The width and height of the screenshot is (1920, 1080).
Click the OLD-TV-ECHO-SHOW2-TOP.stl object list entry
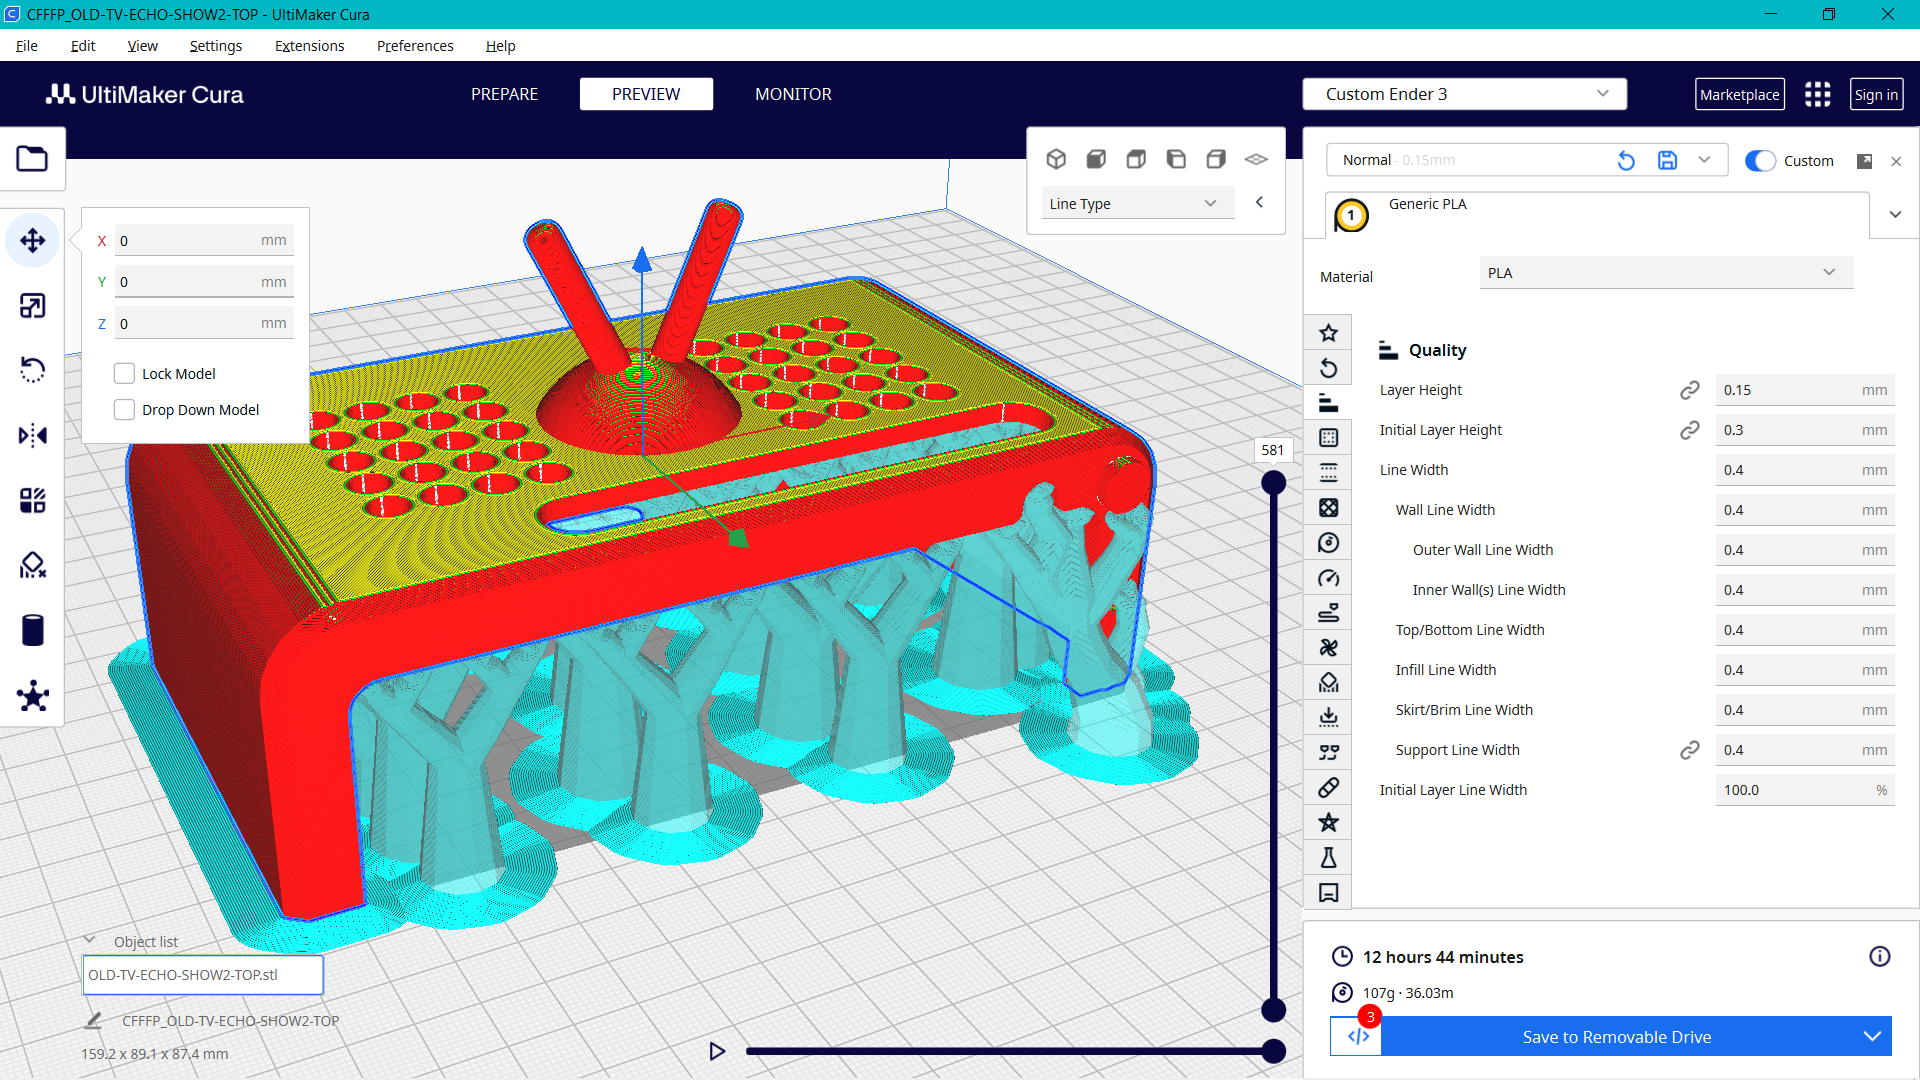[x=203, y=974]
